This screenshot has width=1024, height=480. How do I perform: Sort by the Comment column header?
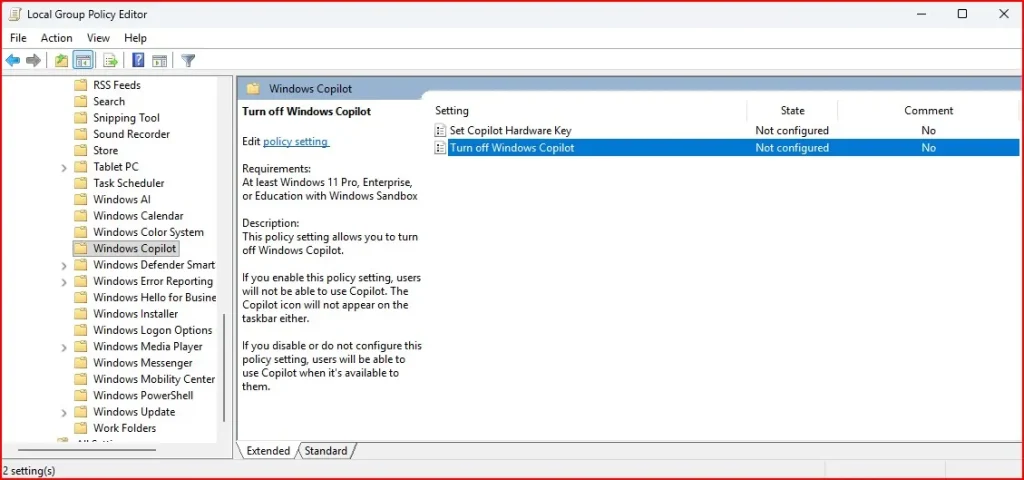click(929, 110)
